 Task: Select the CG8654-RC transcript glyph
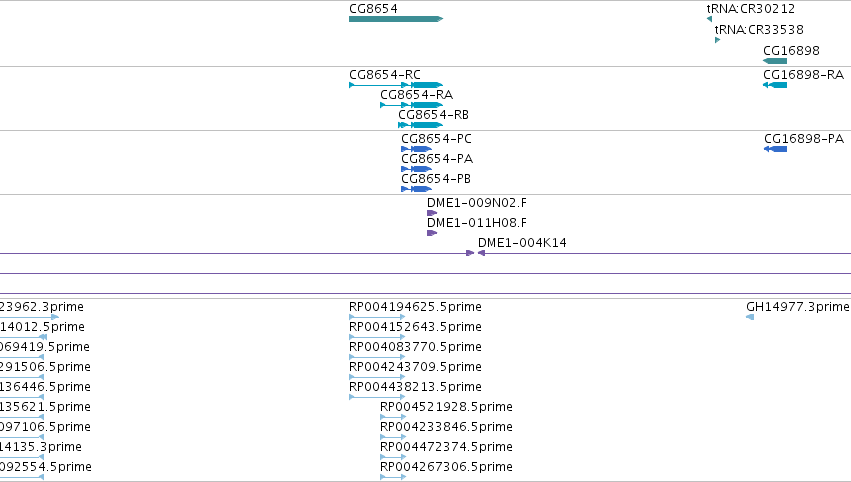coord(396,85)
